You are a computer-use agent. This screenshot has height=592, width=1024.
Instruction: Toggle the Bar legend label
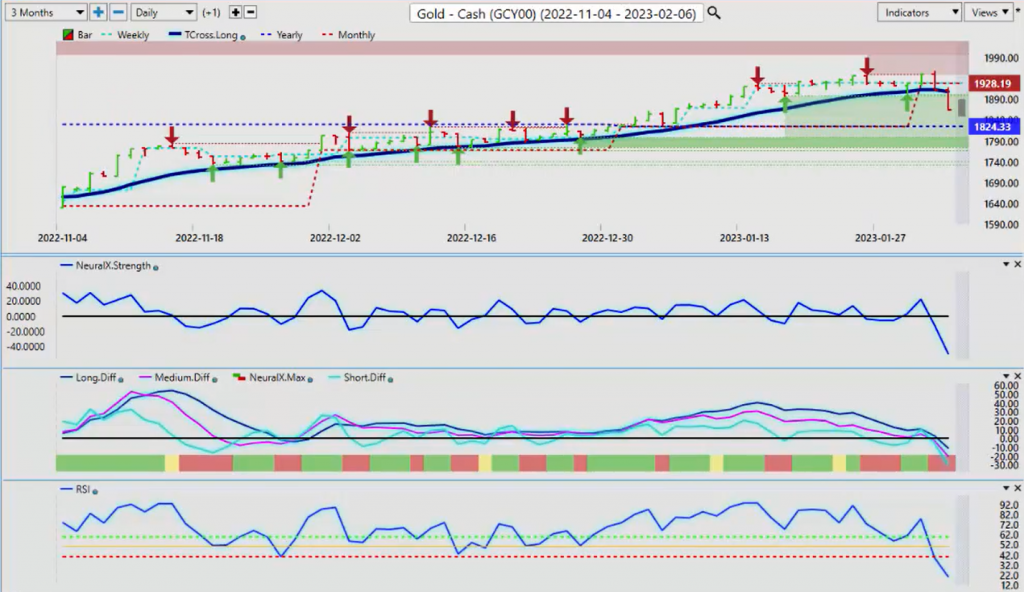click(x=85, y=35)
